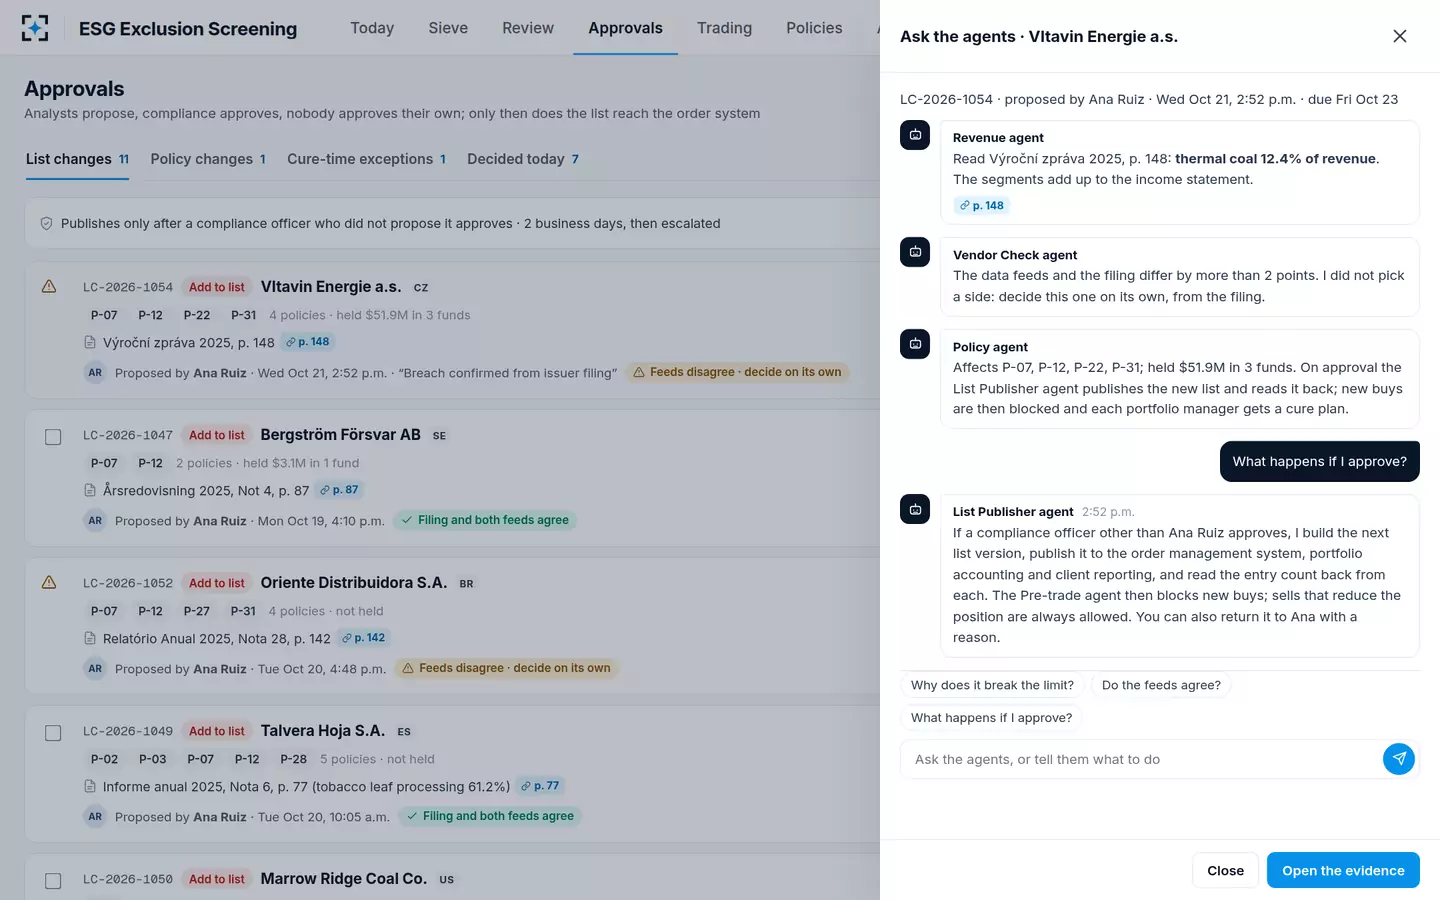Screen dimensions: 1440x900
Task: Click the Vendor Check agent avatar icon
Action: (915, 252)
